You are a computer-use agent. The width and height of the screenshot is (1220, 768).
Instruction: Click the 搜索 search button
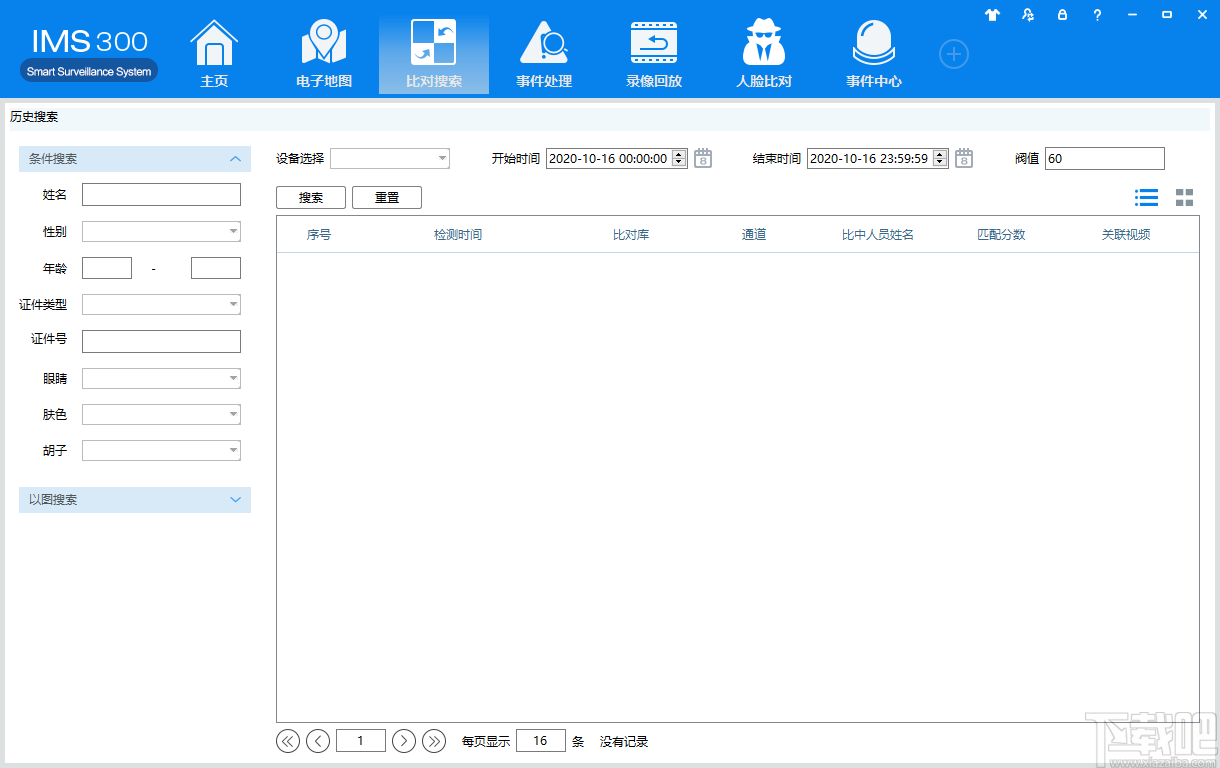(310, 197)
